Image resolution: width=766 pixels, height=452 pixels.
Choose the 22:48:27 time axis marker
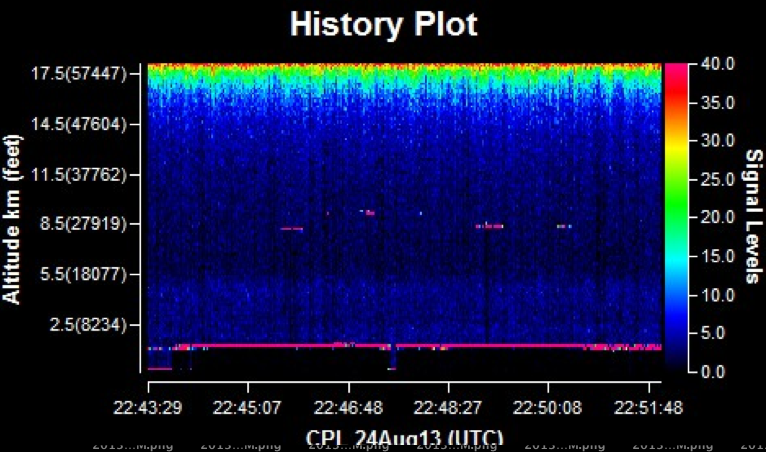449,409
